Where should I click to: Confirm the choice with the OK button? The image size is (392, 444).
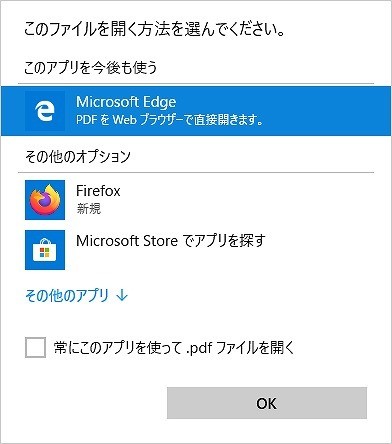tap(267, 403)
